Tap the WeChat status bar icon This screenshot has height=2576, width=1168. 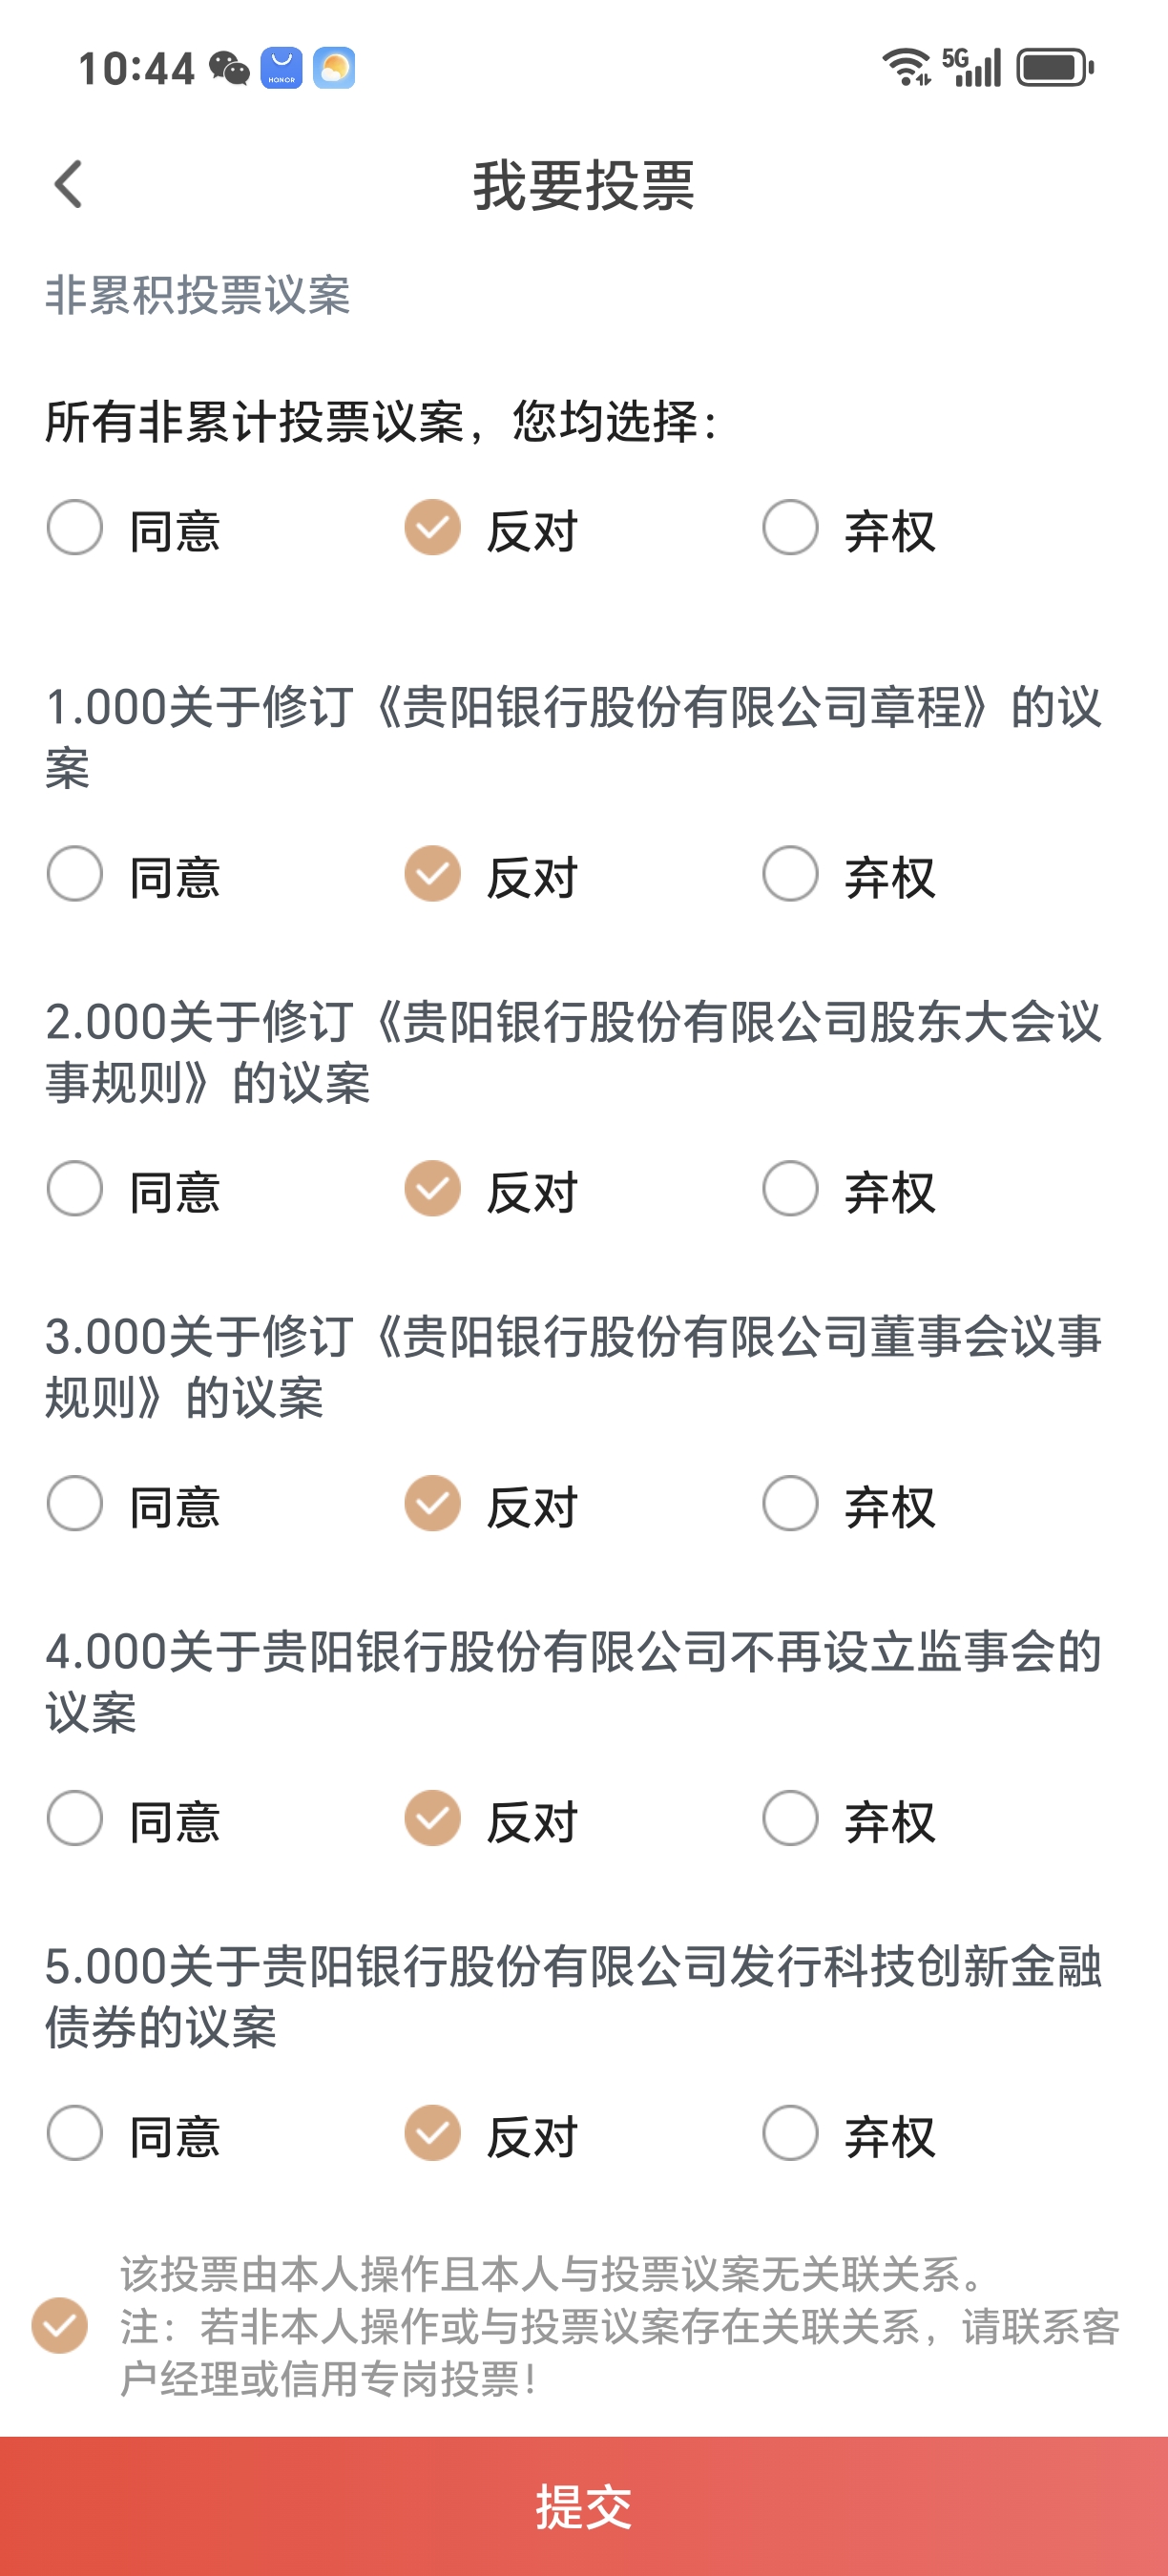[x=229, y=68]
